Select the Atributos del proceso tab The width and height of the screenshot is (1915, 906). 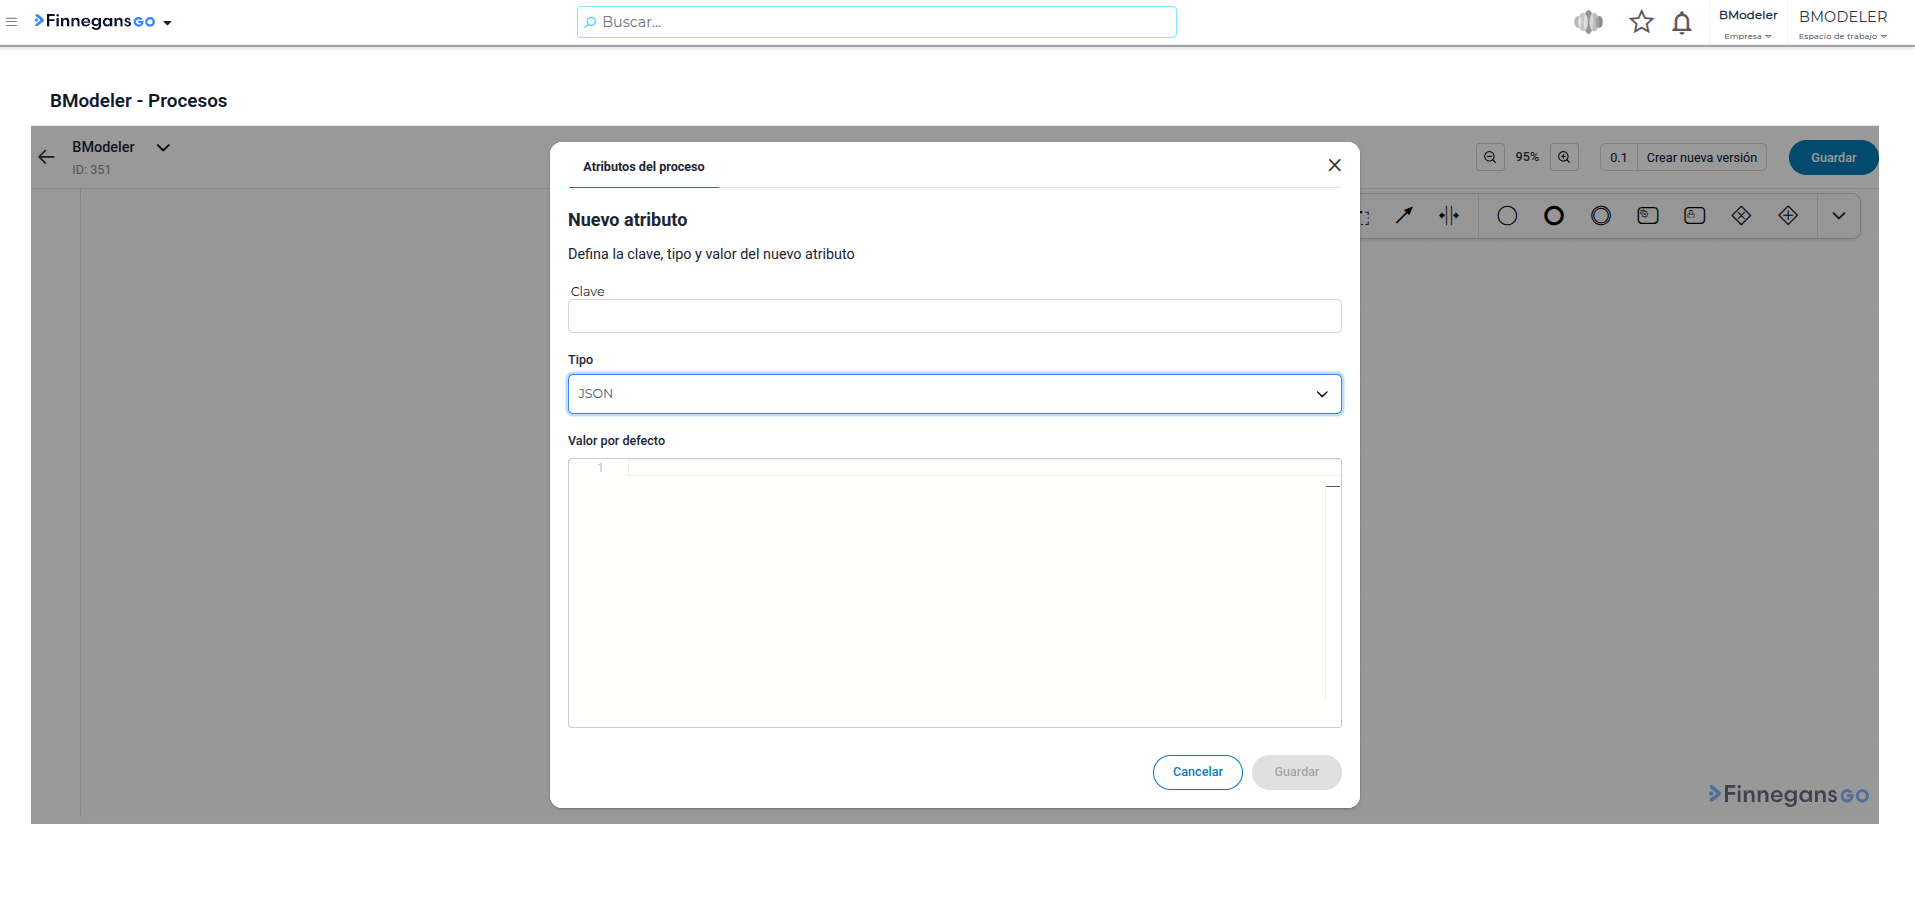pos(644,166)
